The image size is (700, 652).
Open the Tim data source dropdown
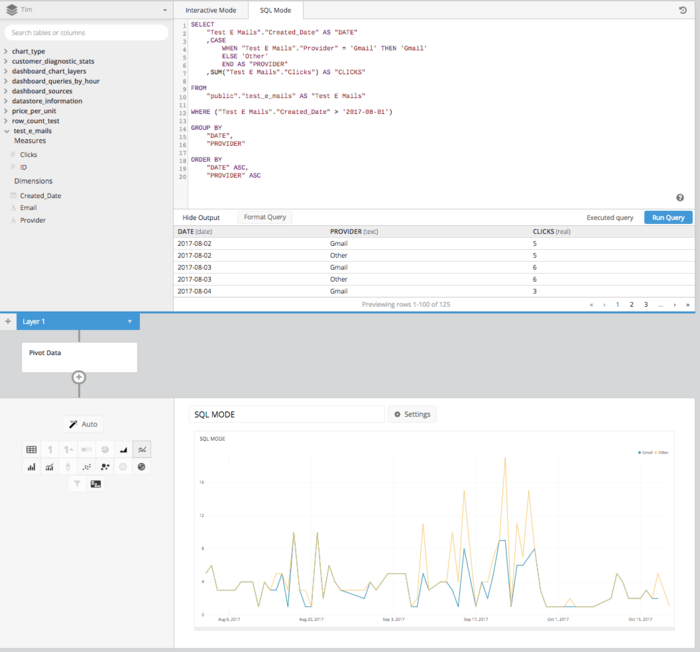[86, 10]
